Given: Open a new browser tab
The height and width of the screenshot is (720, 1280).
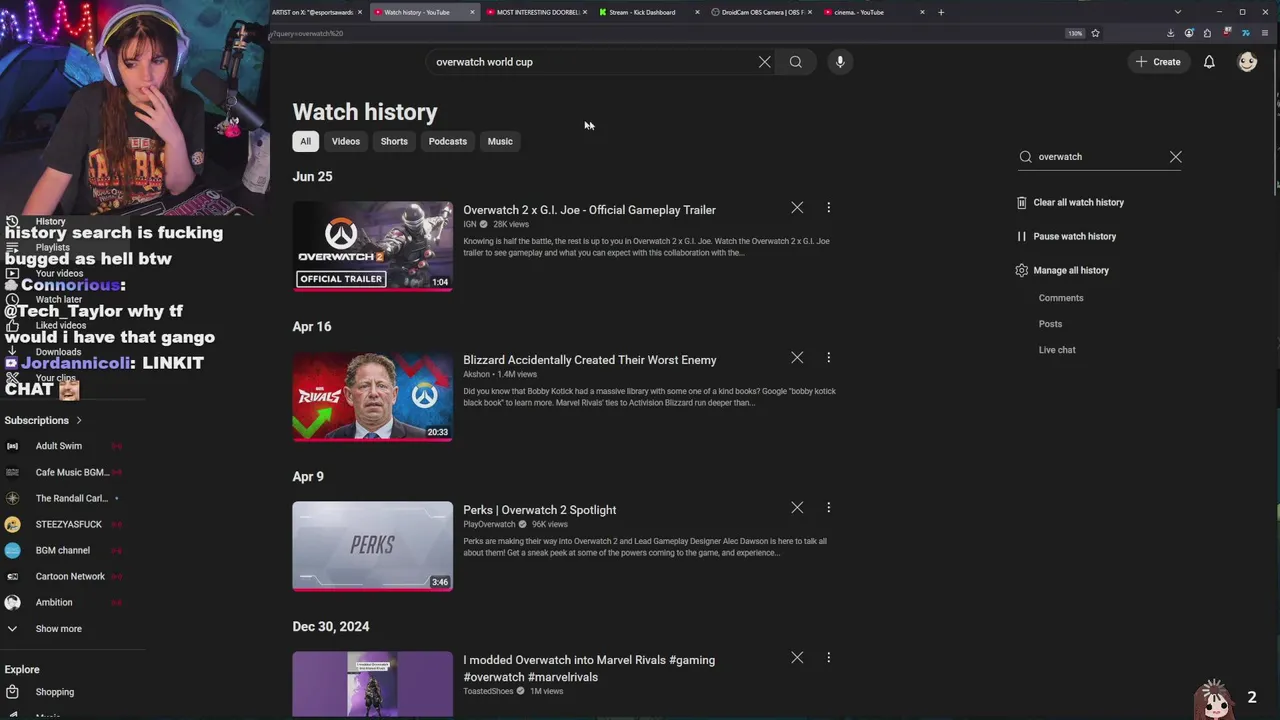Looking at the screenshot, I should 941,12.
